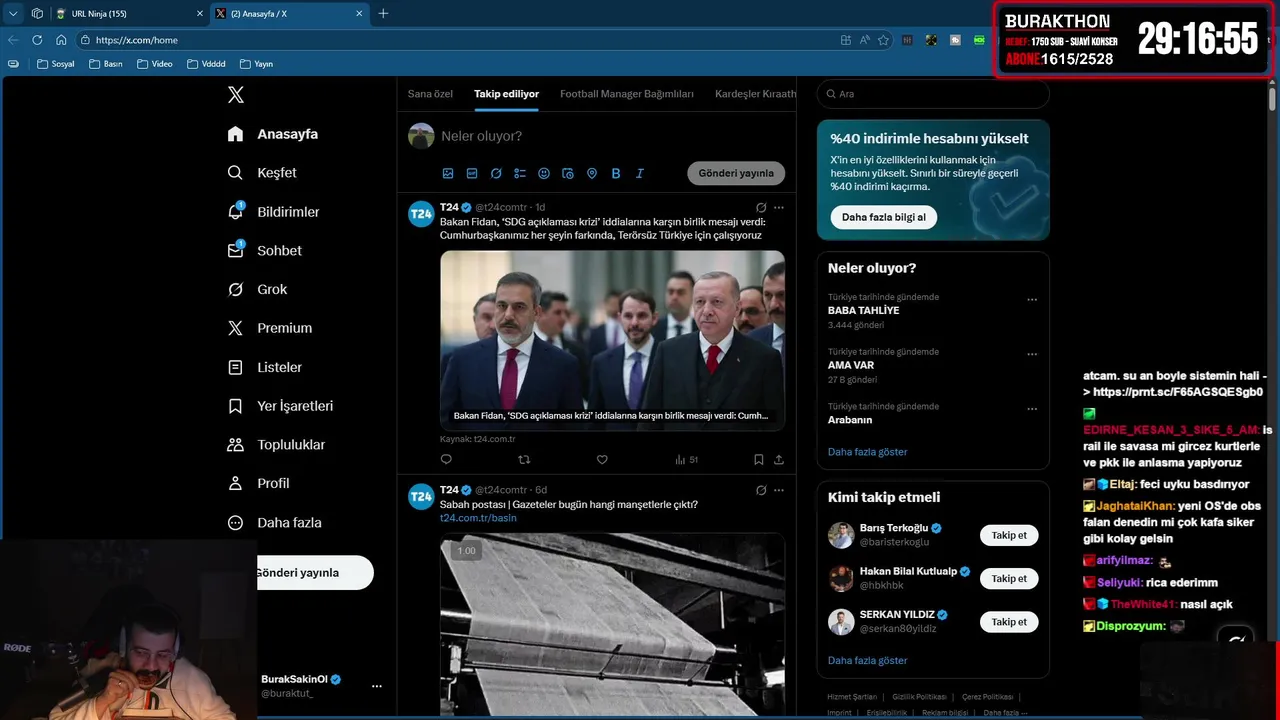Apply bold formatting in composer
The height and width of the screenshot is (720, 1280).
pyautogui.click(x=616, y=173)
